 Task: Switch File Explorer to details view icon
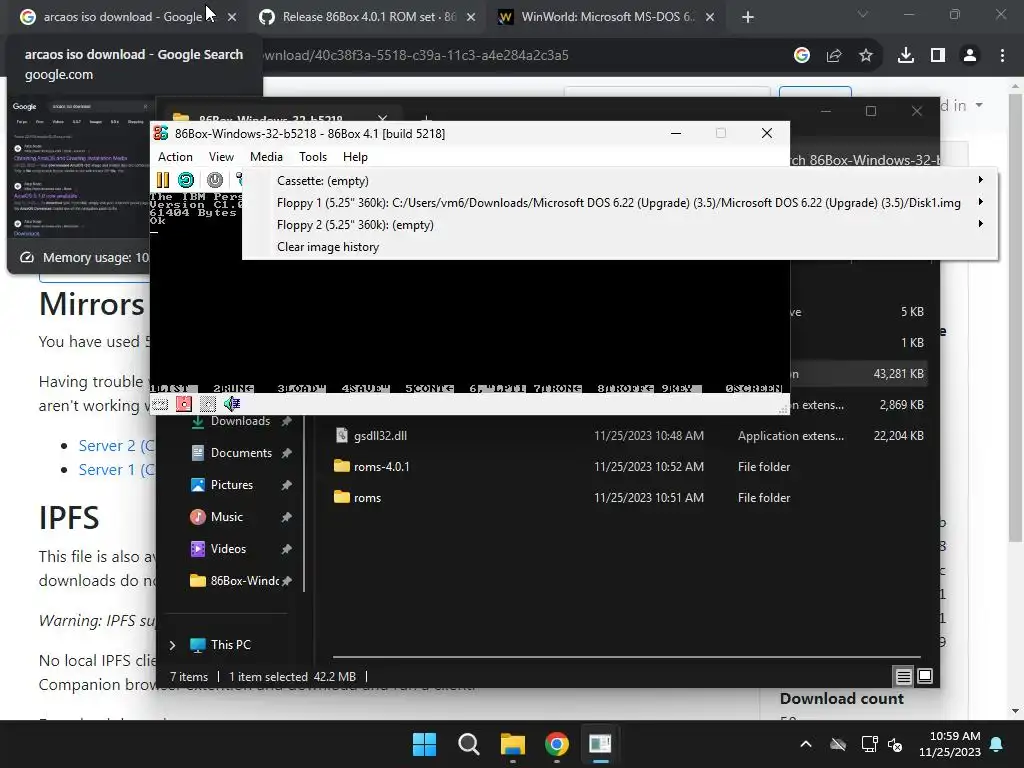[x=903, y=677]
